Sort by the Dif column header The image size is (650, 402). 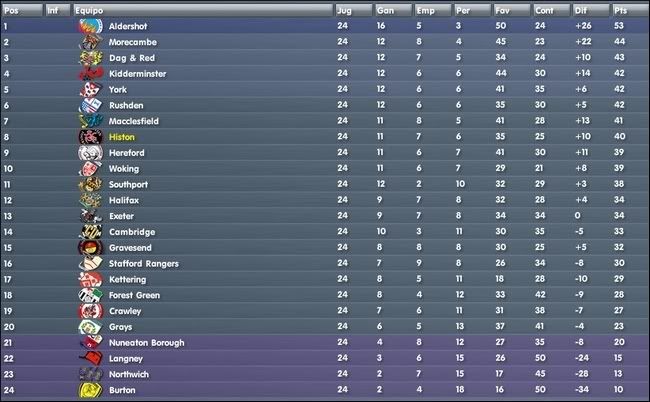pos(591,10)
